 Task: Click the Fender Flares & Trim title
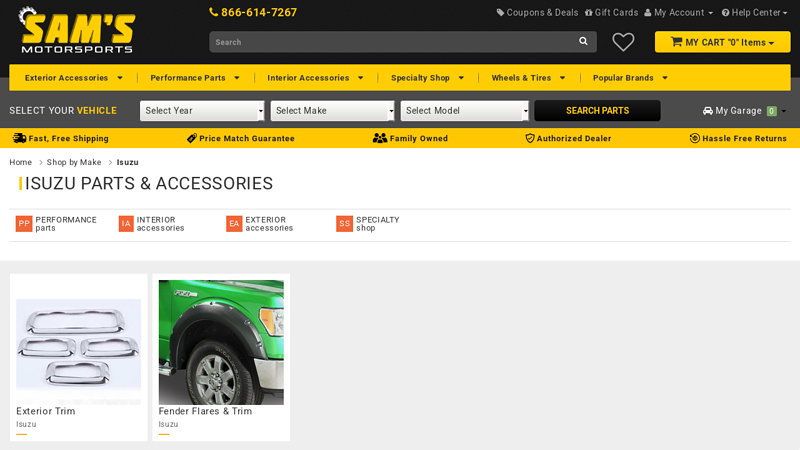tap(205, 411)
